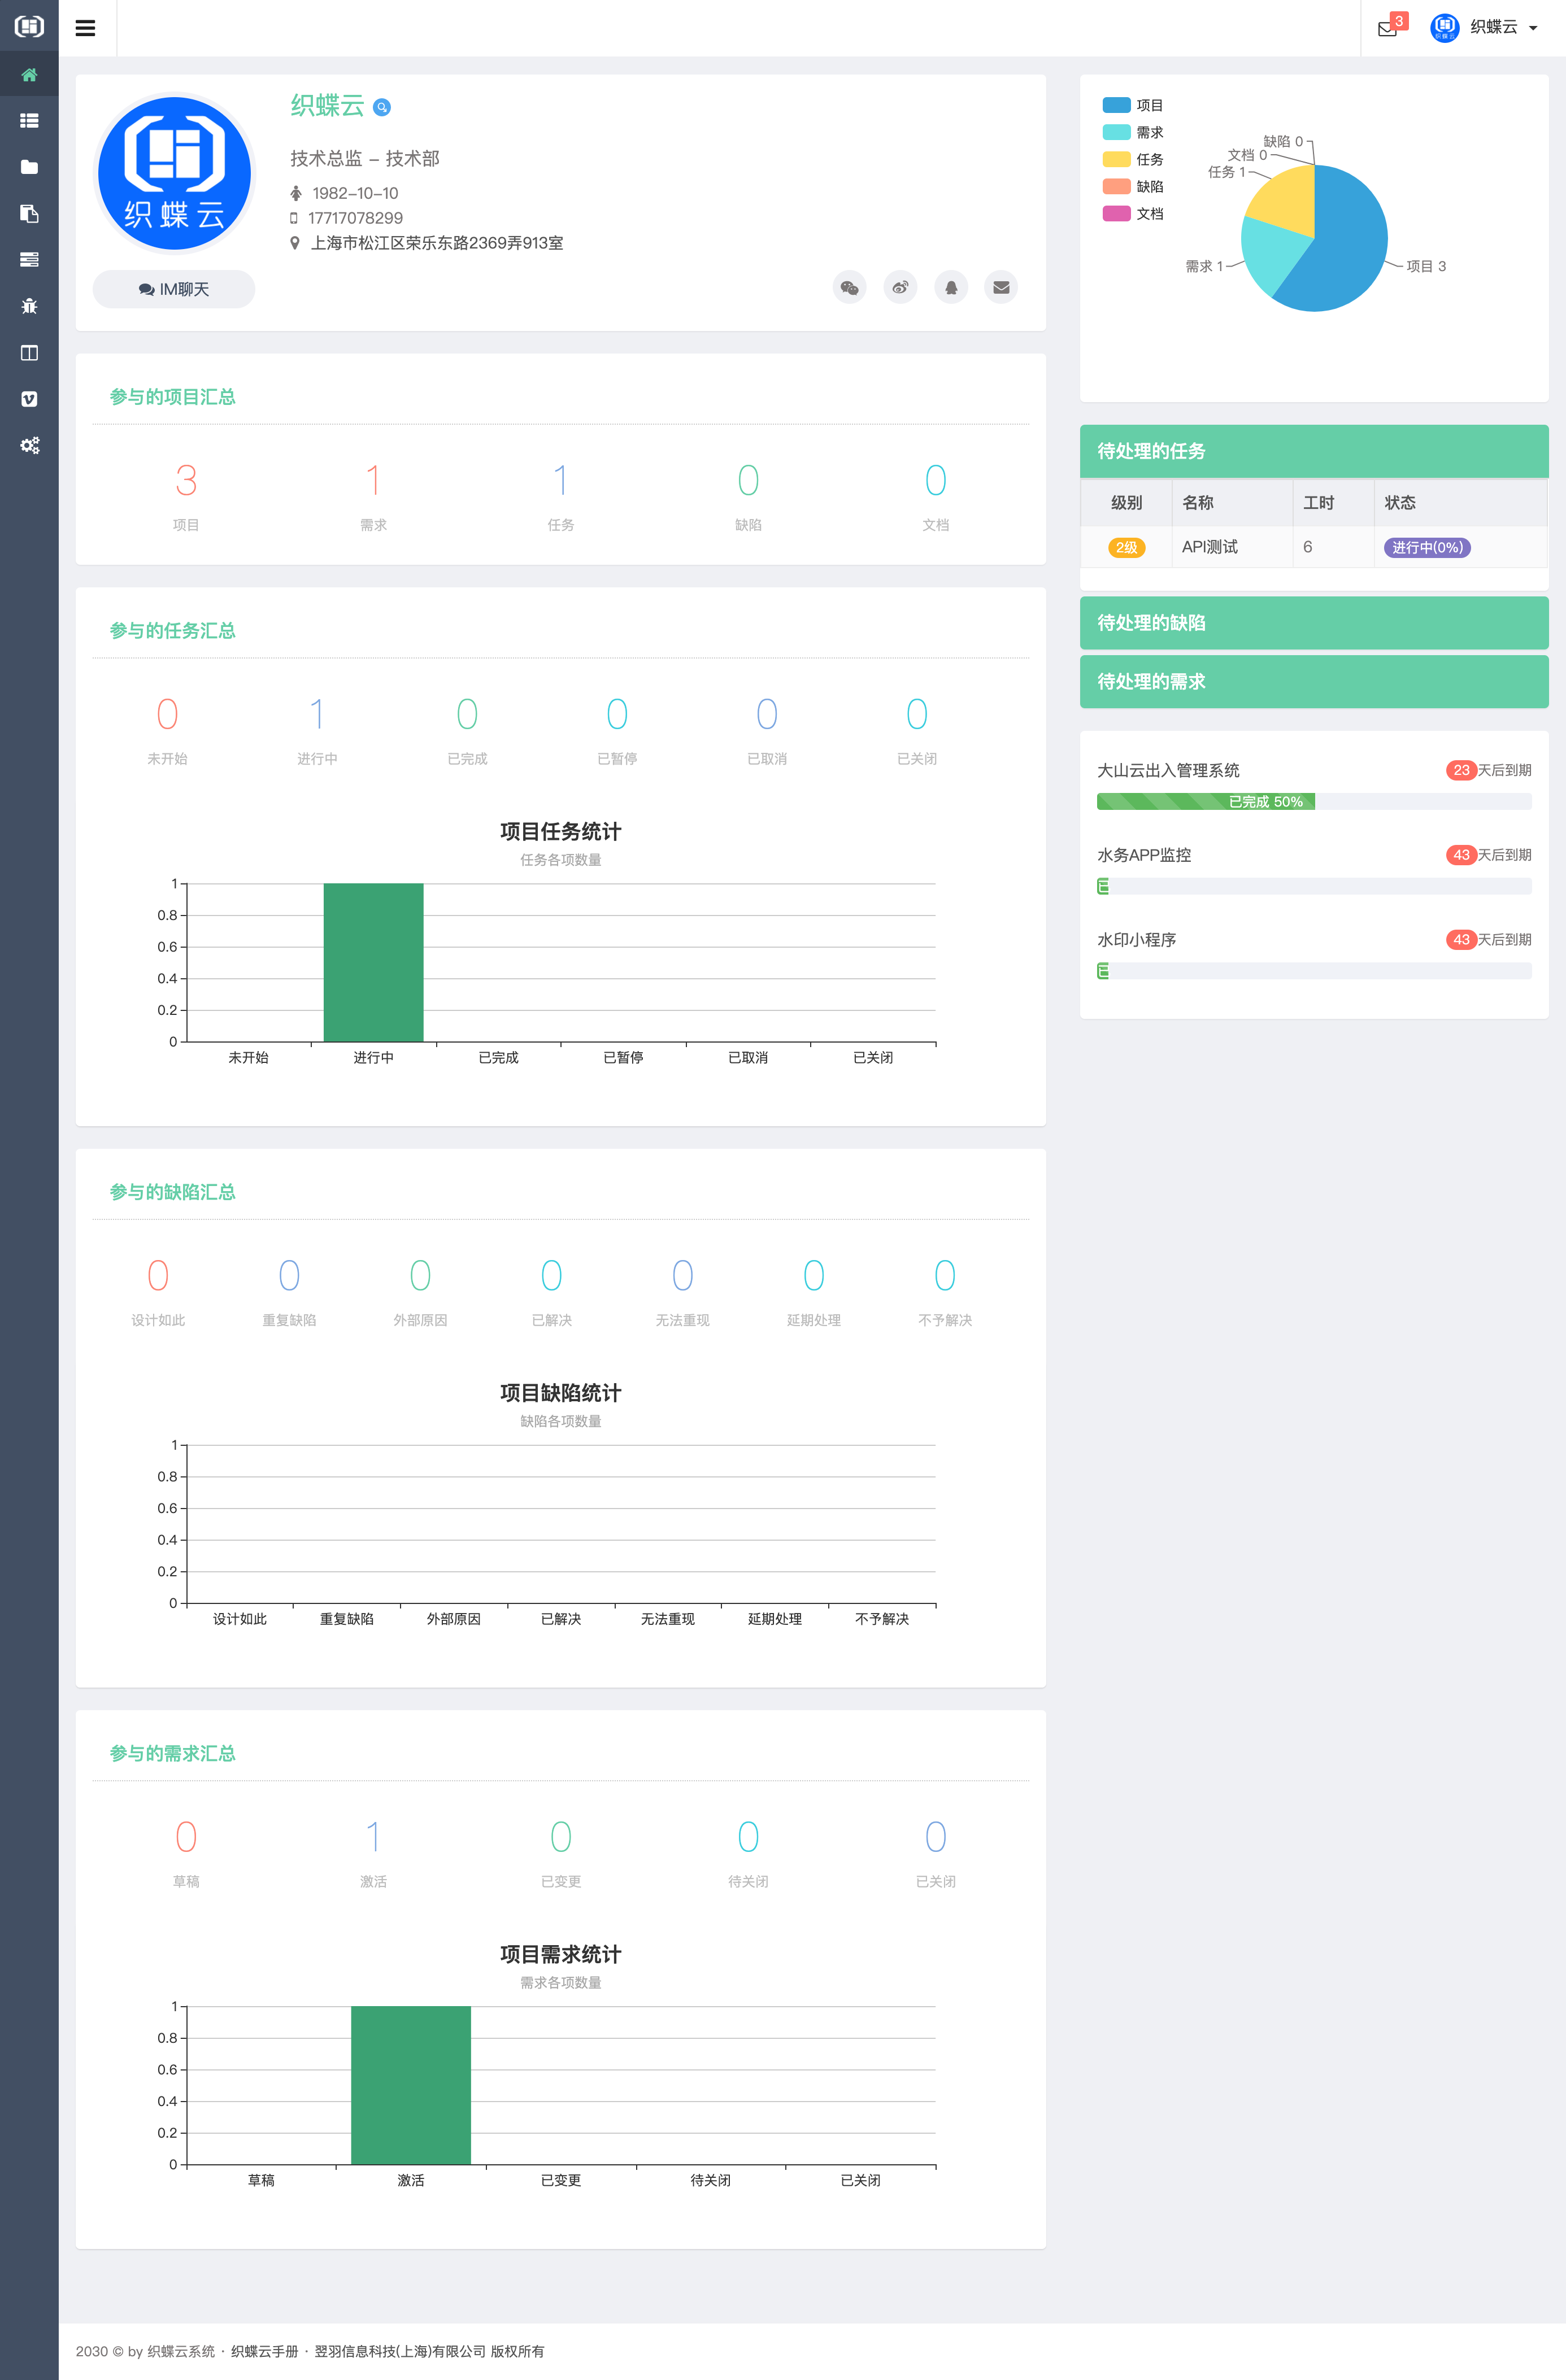Click the folder icon in sidebar
Image resolution: width=1566 pixels, height=2380 pixels.
click(x=29, y=167)
